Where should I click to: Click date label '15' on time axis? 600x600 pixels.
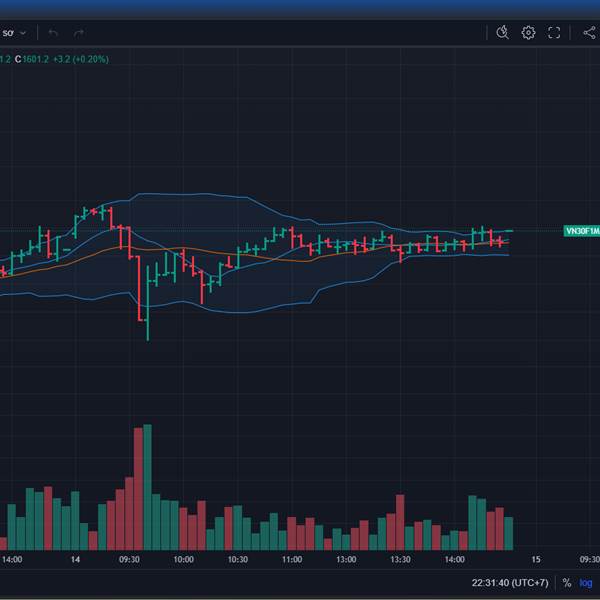(536, 559)
